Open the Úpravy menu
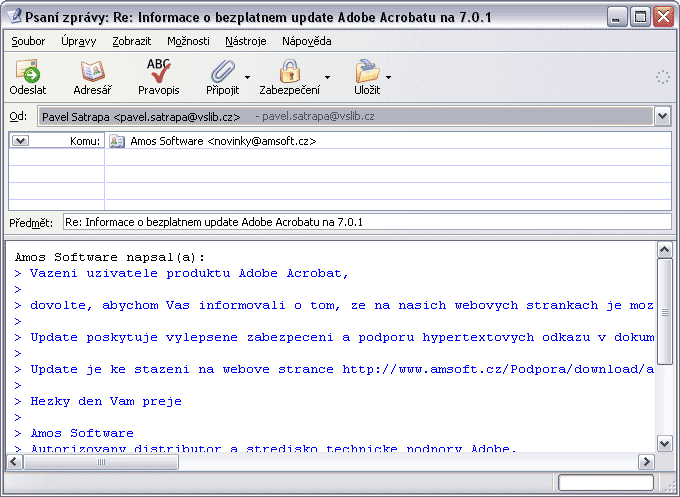Screen dimensions: 680x497 pos(78,41)
